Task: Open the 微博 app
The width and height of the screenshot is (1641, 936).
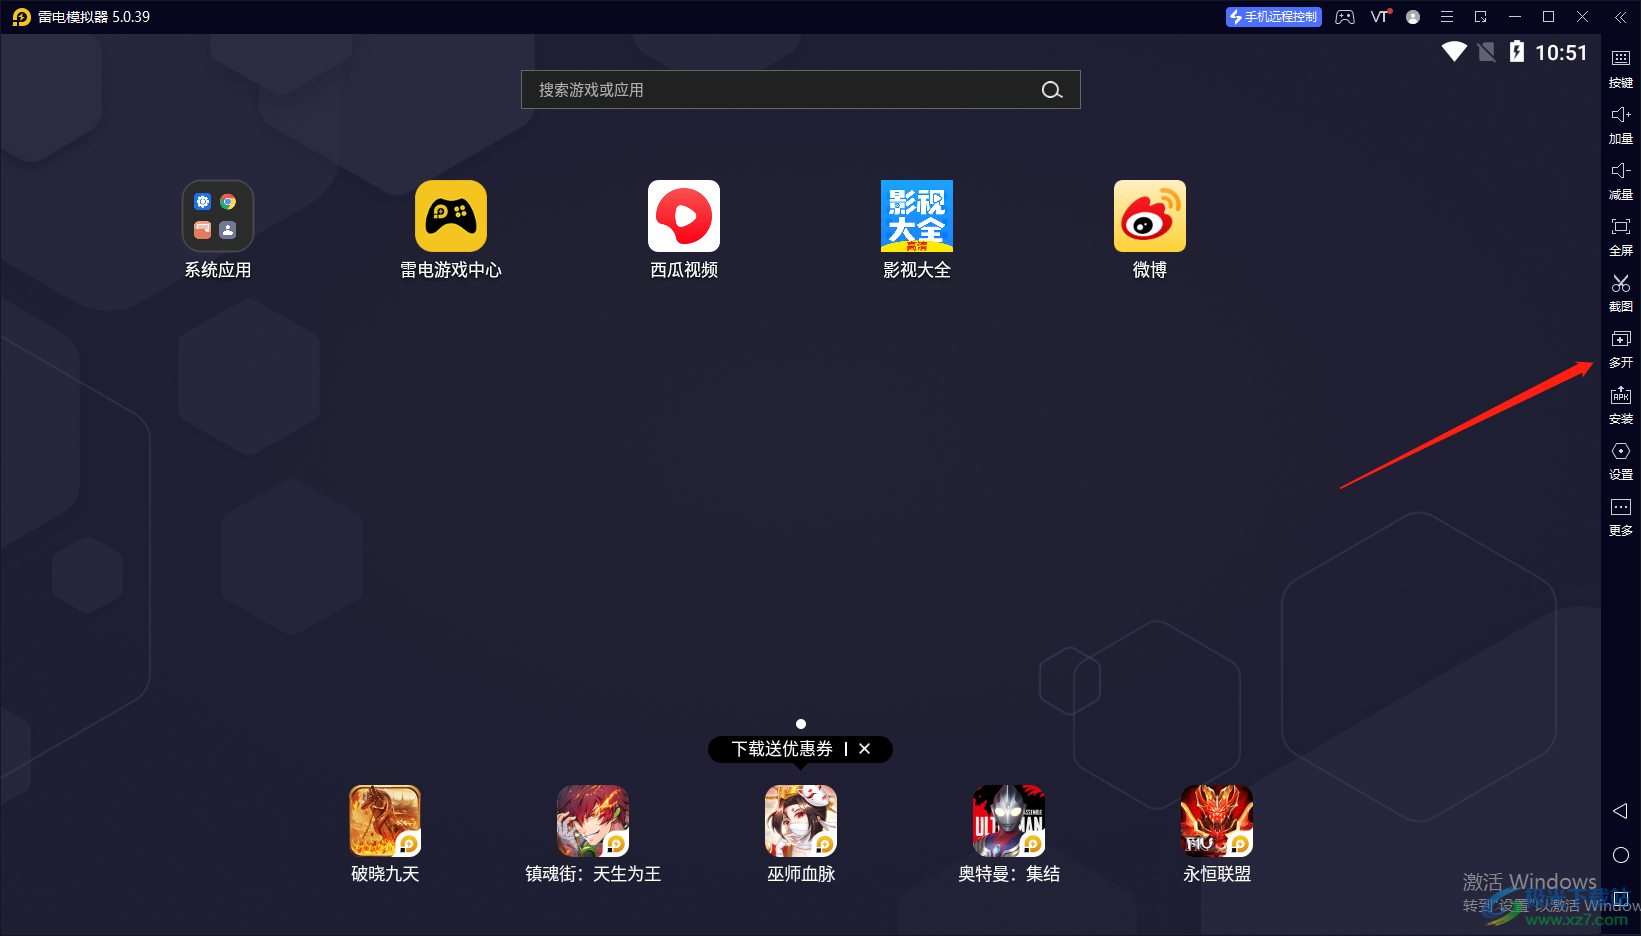Action: point(1150,216)
